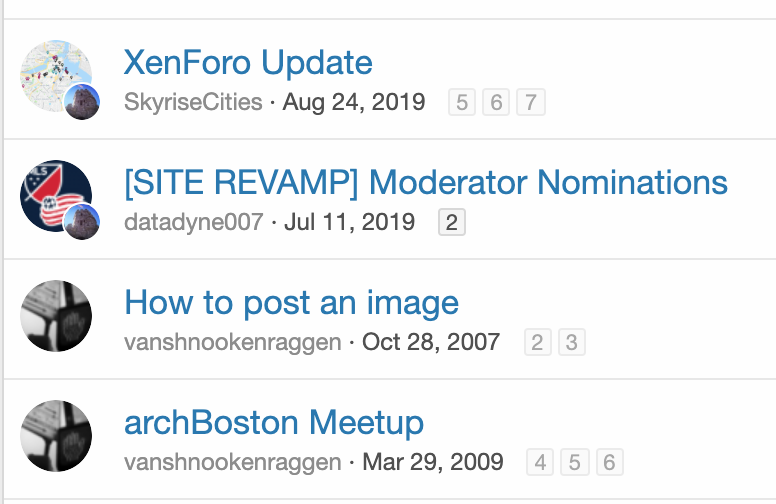Go to page 5 of XenForo Update
This screenshot has width=776, height=504.
[462, 102]
